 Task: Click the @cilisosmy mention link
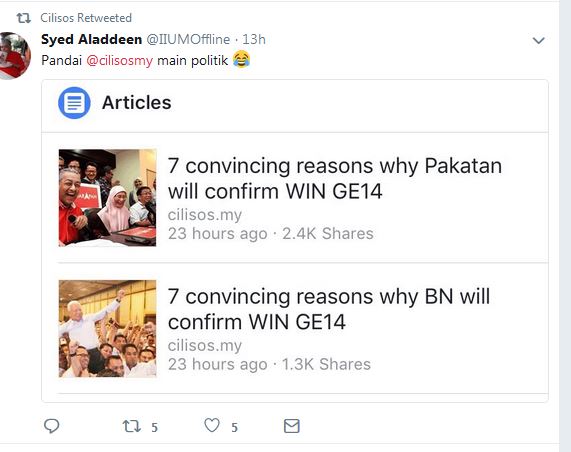coord(119,60)
